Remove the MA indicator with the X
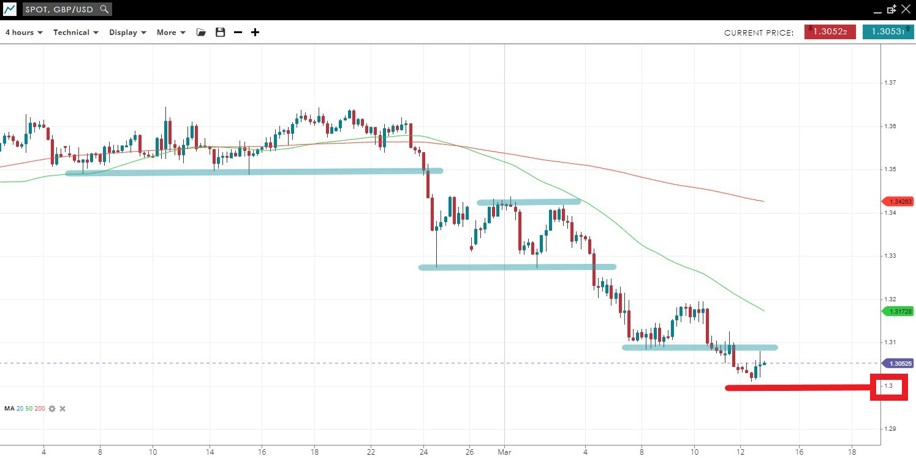Image resolution: width=916 pixels, height=458 pixels. (x=62, y=408)
